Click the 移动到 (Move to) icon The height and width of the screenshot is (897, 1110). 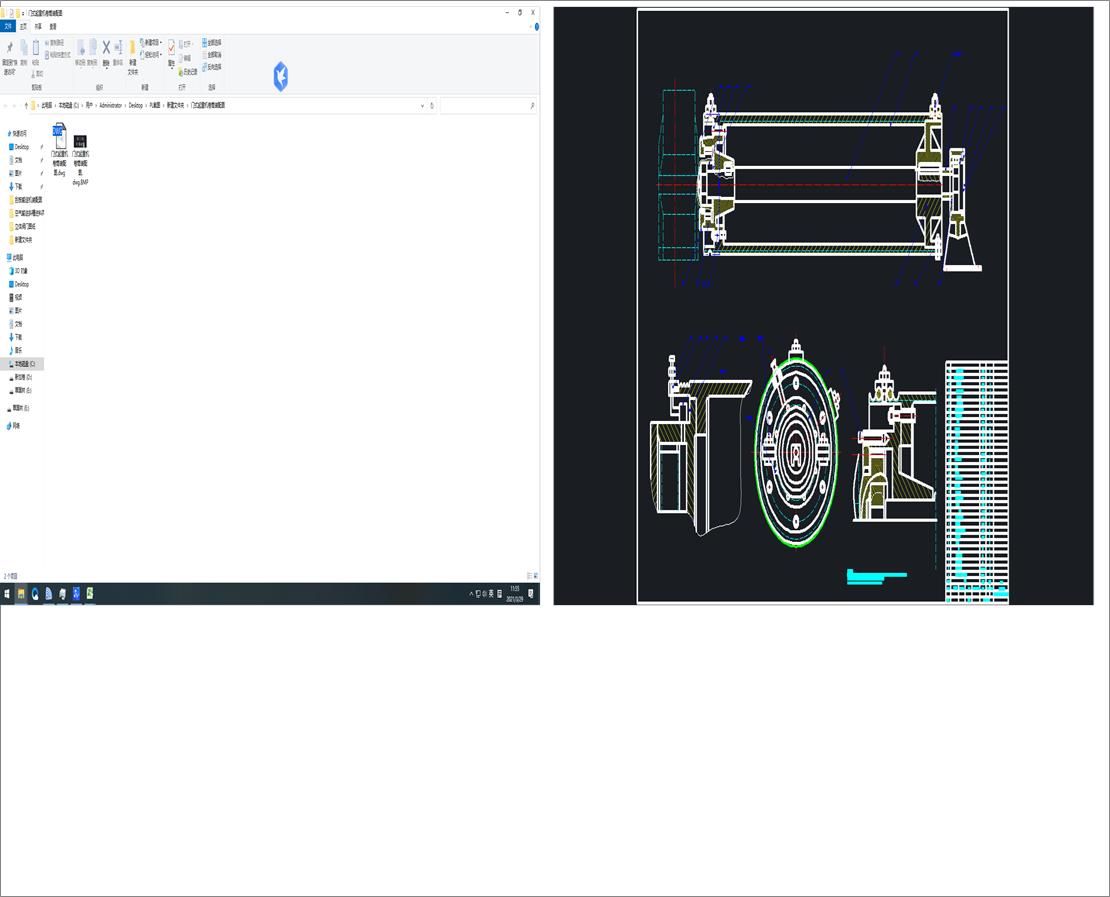pyautogui.click(x=81, y=48)
